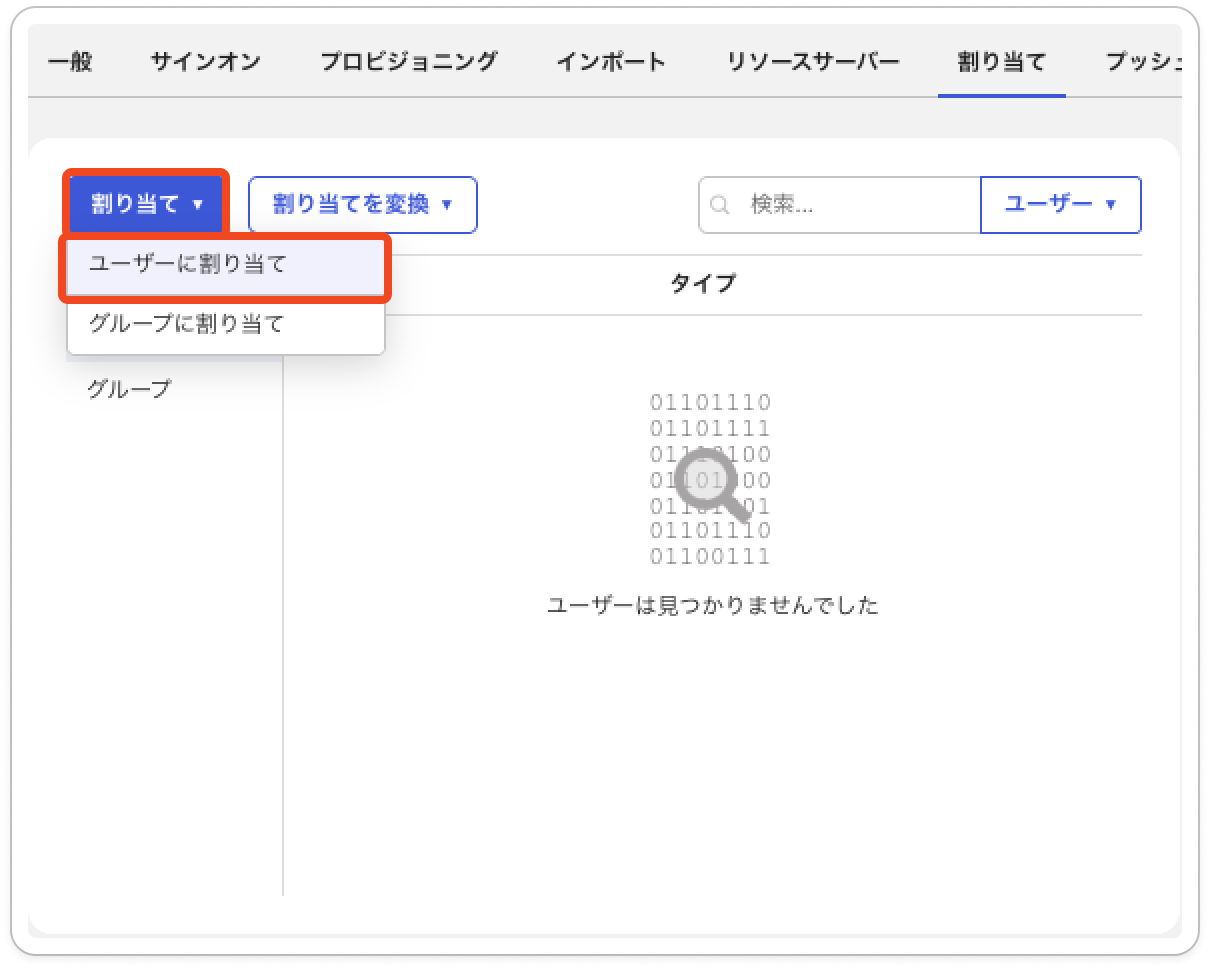This screenshot has width=1210, height=970.
Task: Open the 割り当て dropdown button
Action: coord(147,204)
